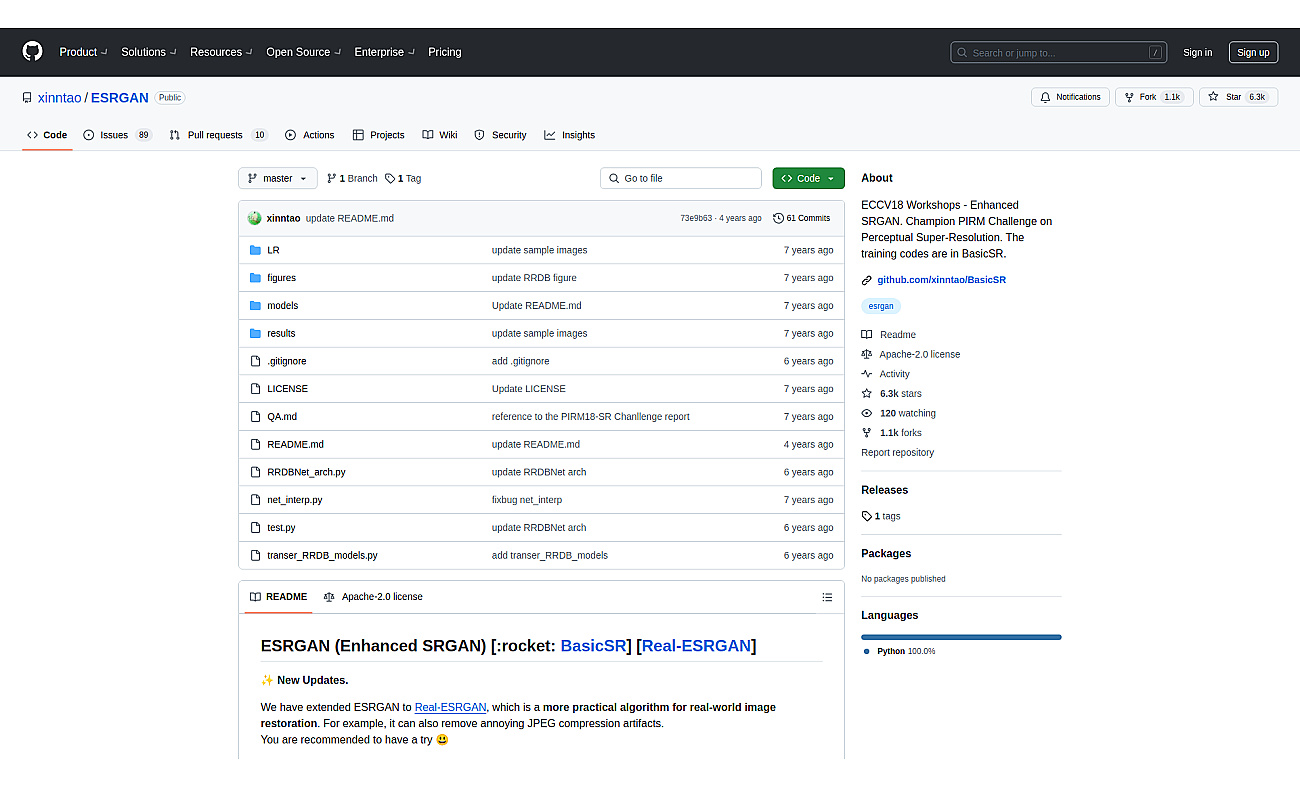Viewport: 1300px width, 788px height.
Task: Open the Wiki tab
Action: (440, 135)
